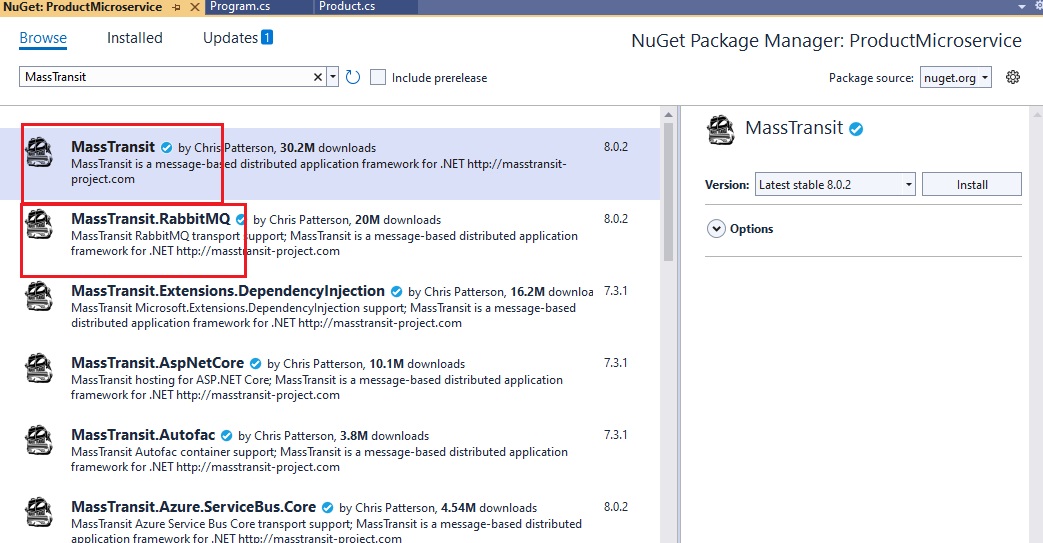Click the 4.54M downloads text
This screenshot has height=543, width=1043.
coord(489,508)
